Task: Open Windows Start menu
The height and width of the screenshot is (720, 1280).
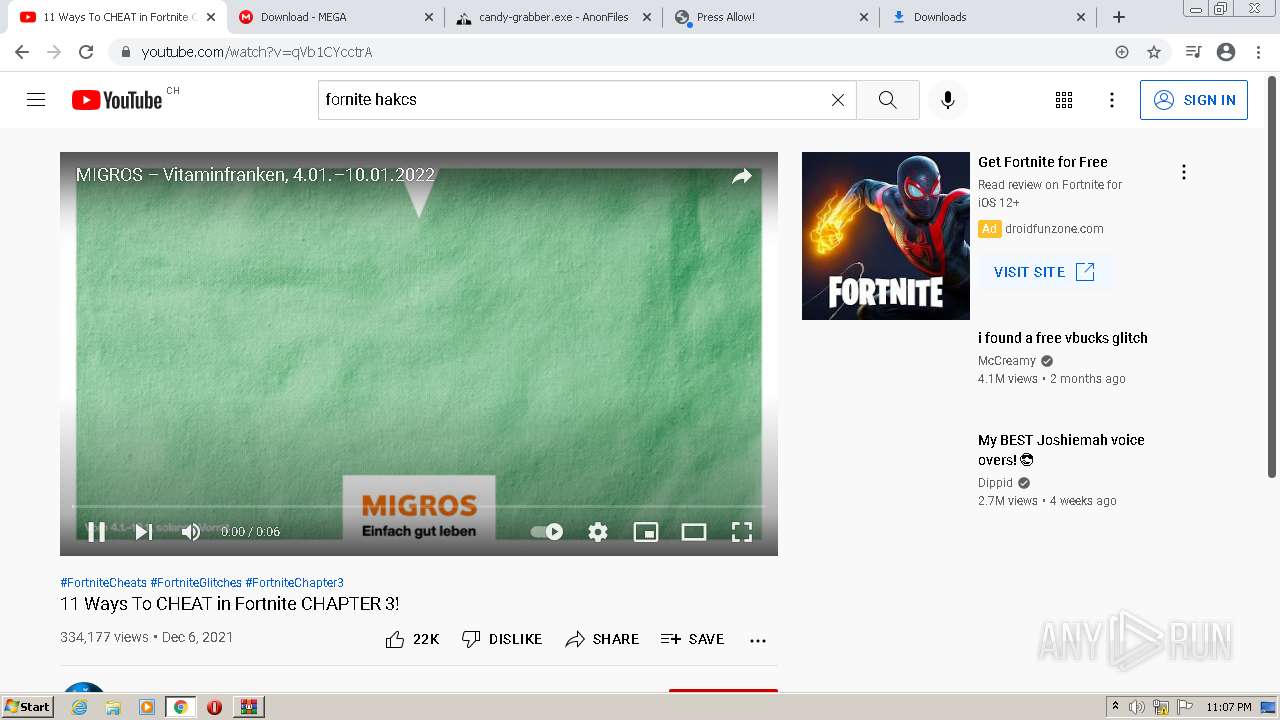Action: pos(28,707)
